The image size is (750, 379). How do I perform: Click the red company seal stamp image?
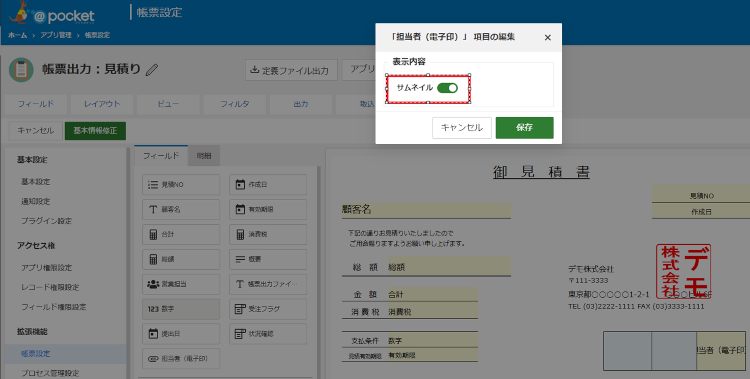tap(684, 271)
